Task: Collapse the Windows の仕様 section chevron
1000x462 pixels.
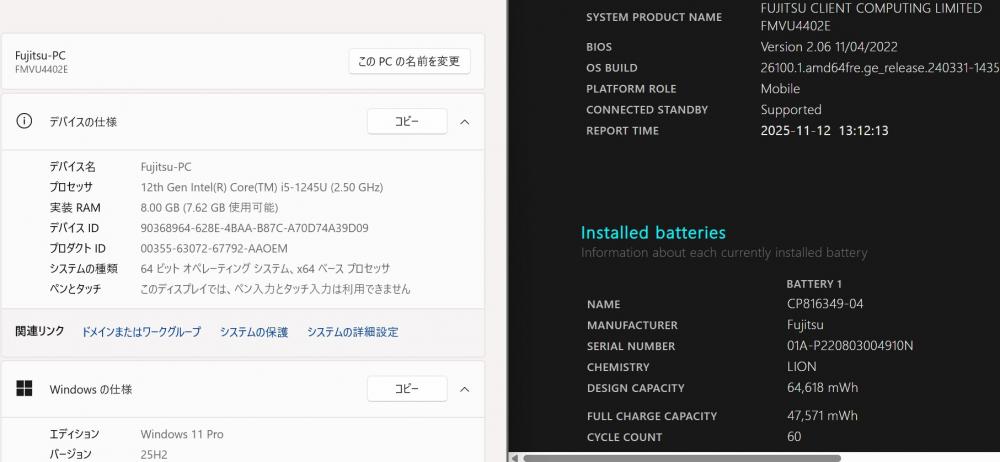Action: [465, 389]
